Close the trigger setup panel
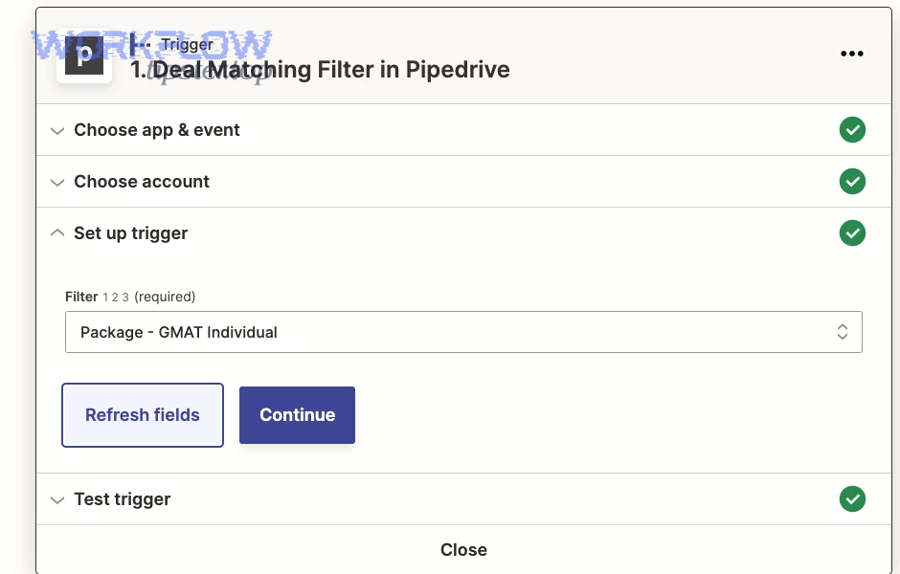Viewport: 900px width, 574px height. [463, 549]
